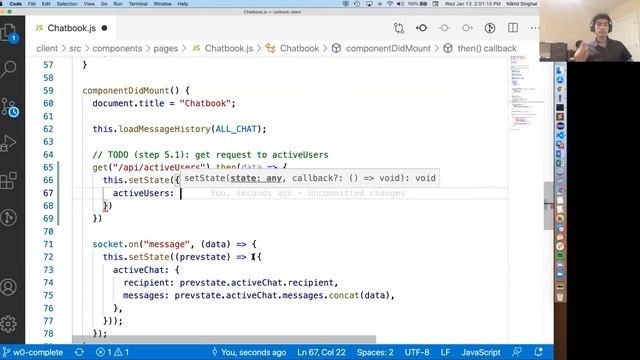
Task: Open the Search view in activity bar
Action: click(9, 69)
